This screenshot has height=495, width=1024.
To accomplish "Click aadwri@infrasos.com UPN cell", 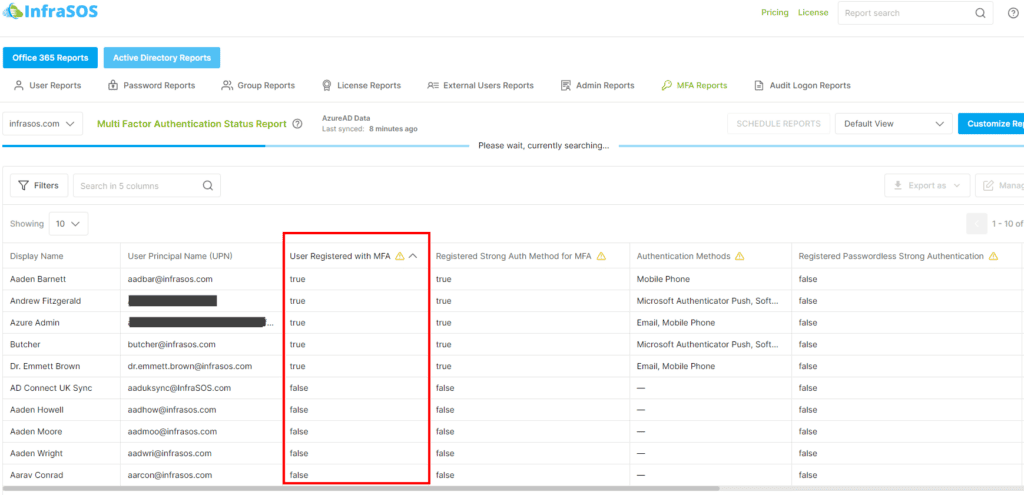I will (x=170, y=453).
